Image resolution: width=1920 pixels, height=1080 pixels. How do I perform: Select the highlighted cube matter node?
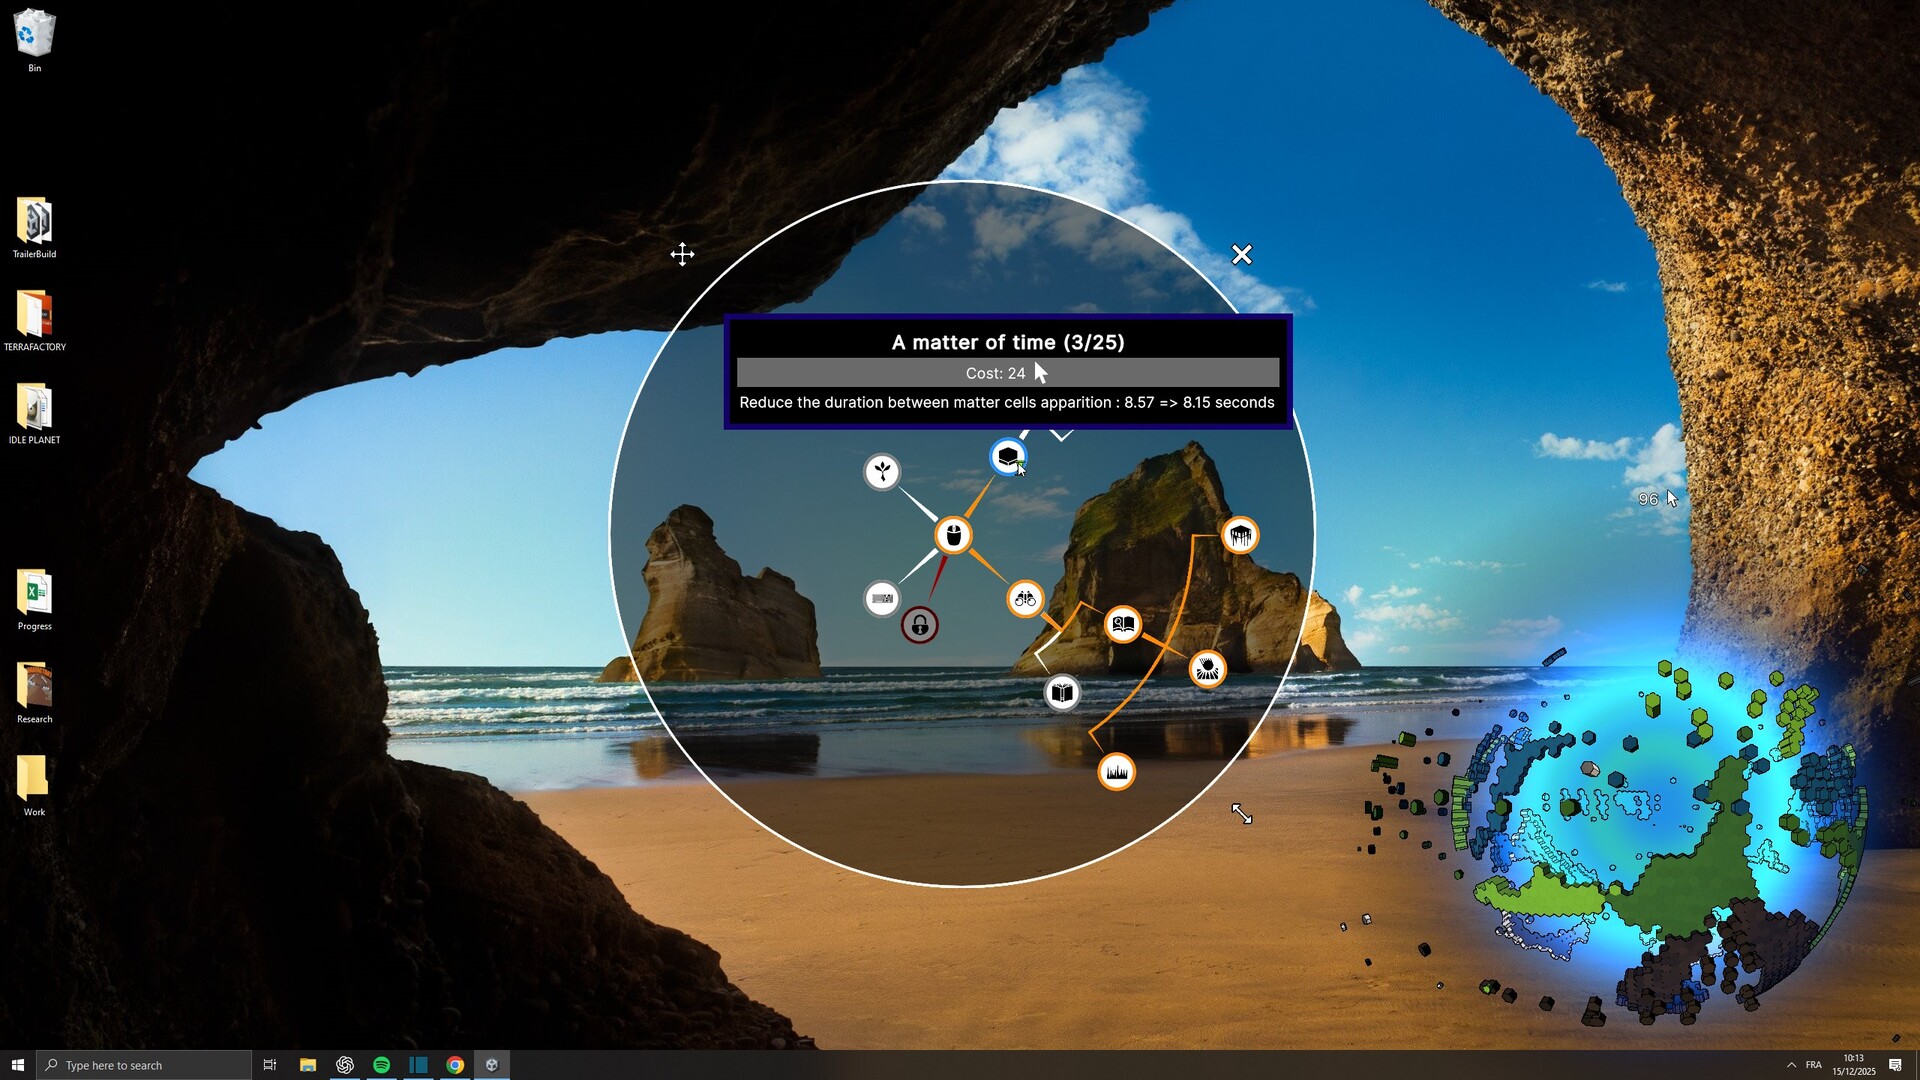1007,456
